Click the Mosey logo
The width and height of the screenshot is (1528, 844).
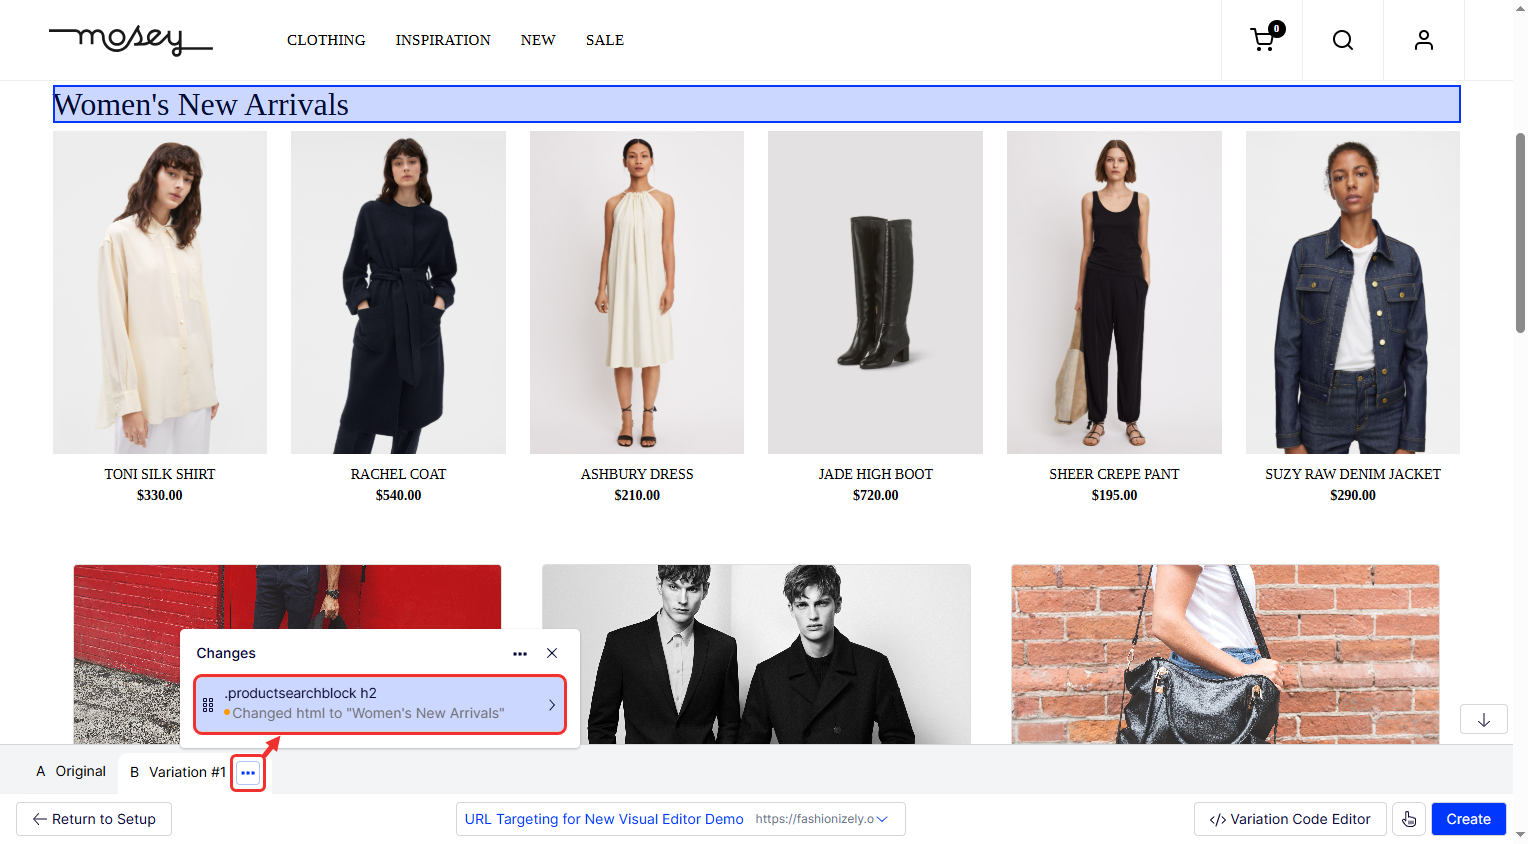click(x=130, y=40)
